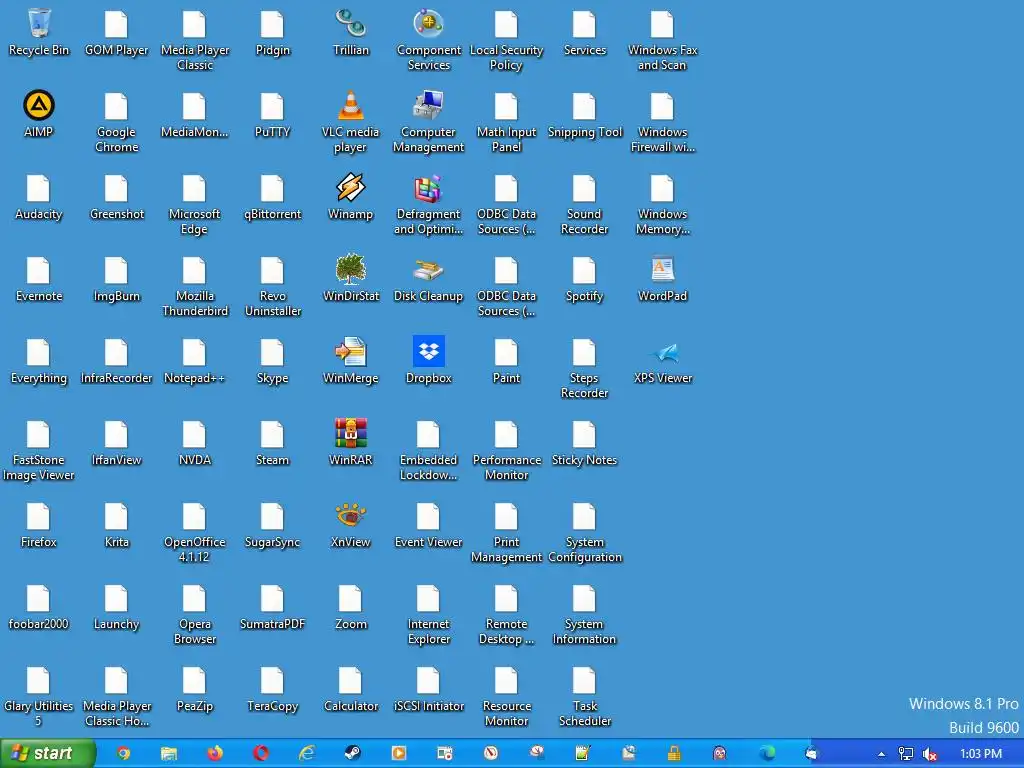The height and width of the screenshot is (768, 1024).
Task: Launch Firefox from the taskbar
Action: [x=215, y=754]
